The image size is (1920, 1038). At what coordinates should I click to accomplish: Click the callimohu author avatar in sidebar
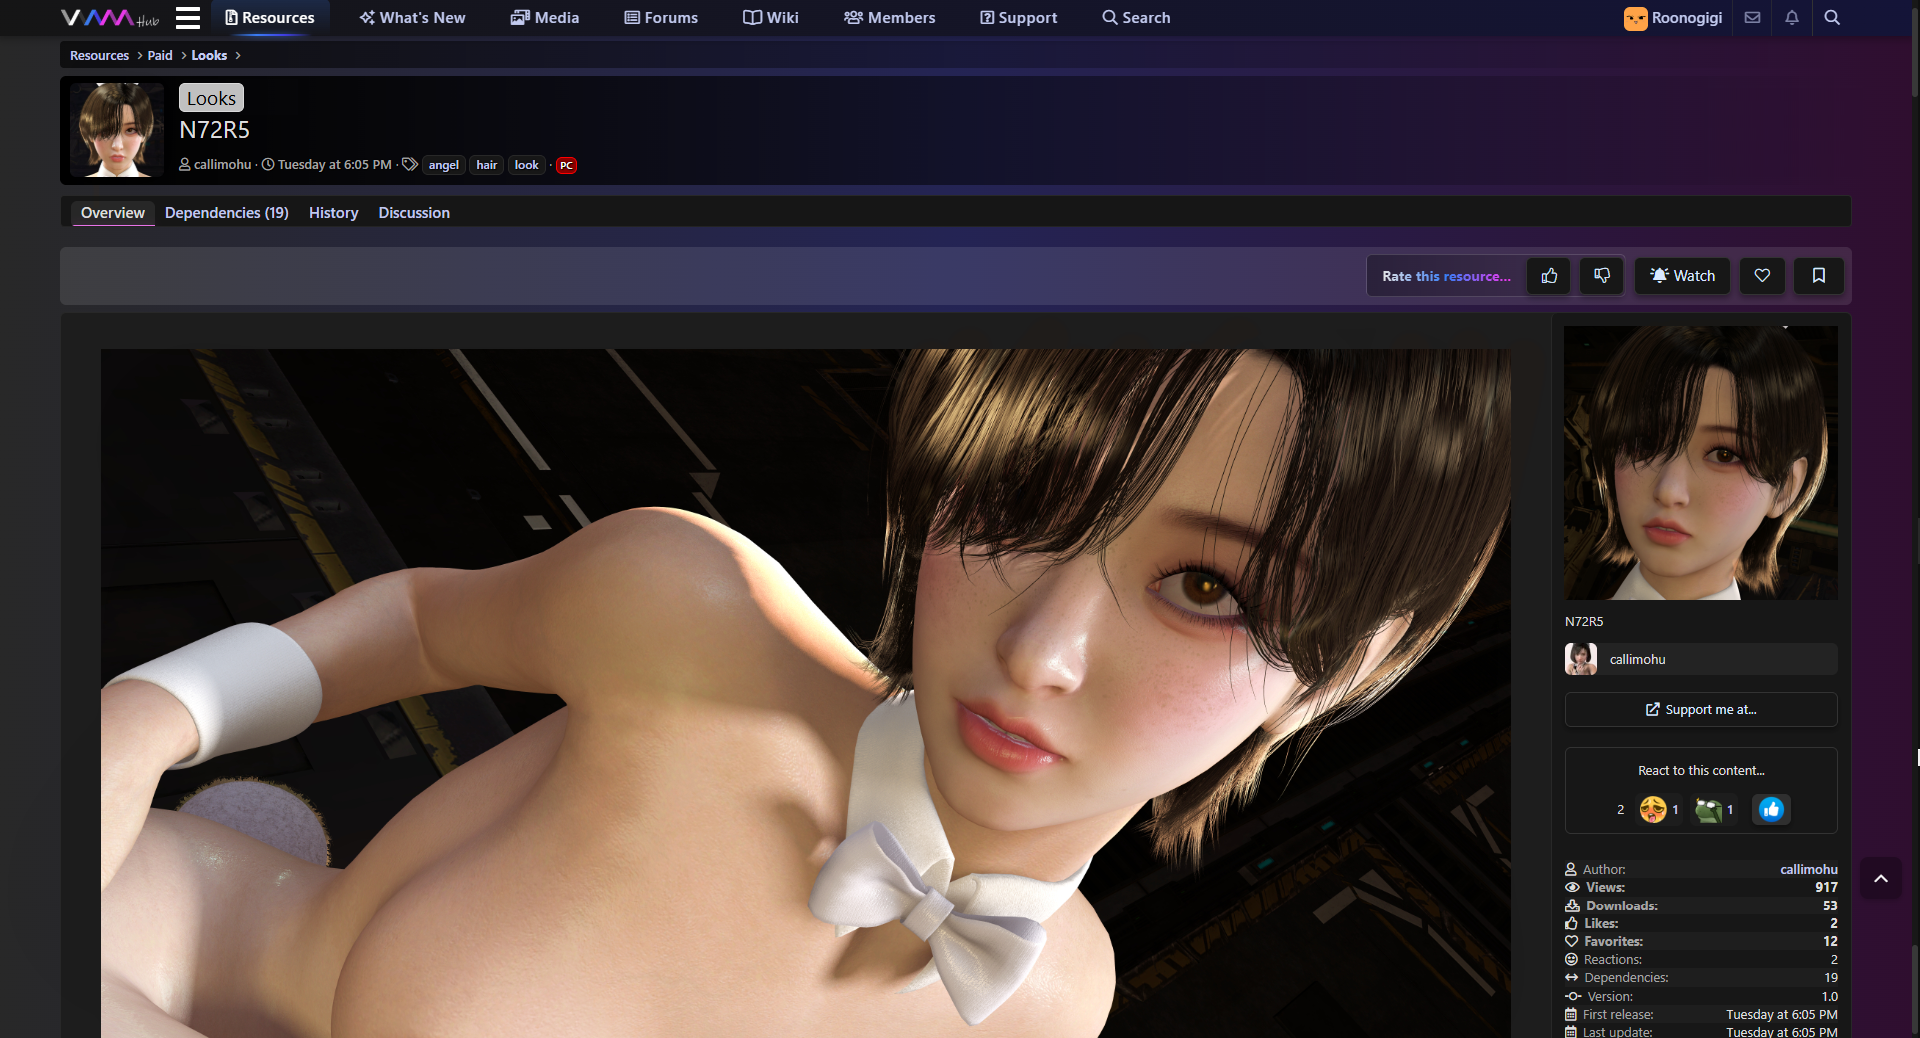pos(1581,659)
